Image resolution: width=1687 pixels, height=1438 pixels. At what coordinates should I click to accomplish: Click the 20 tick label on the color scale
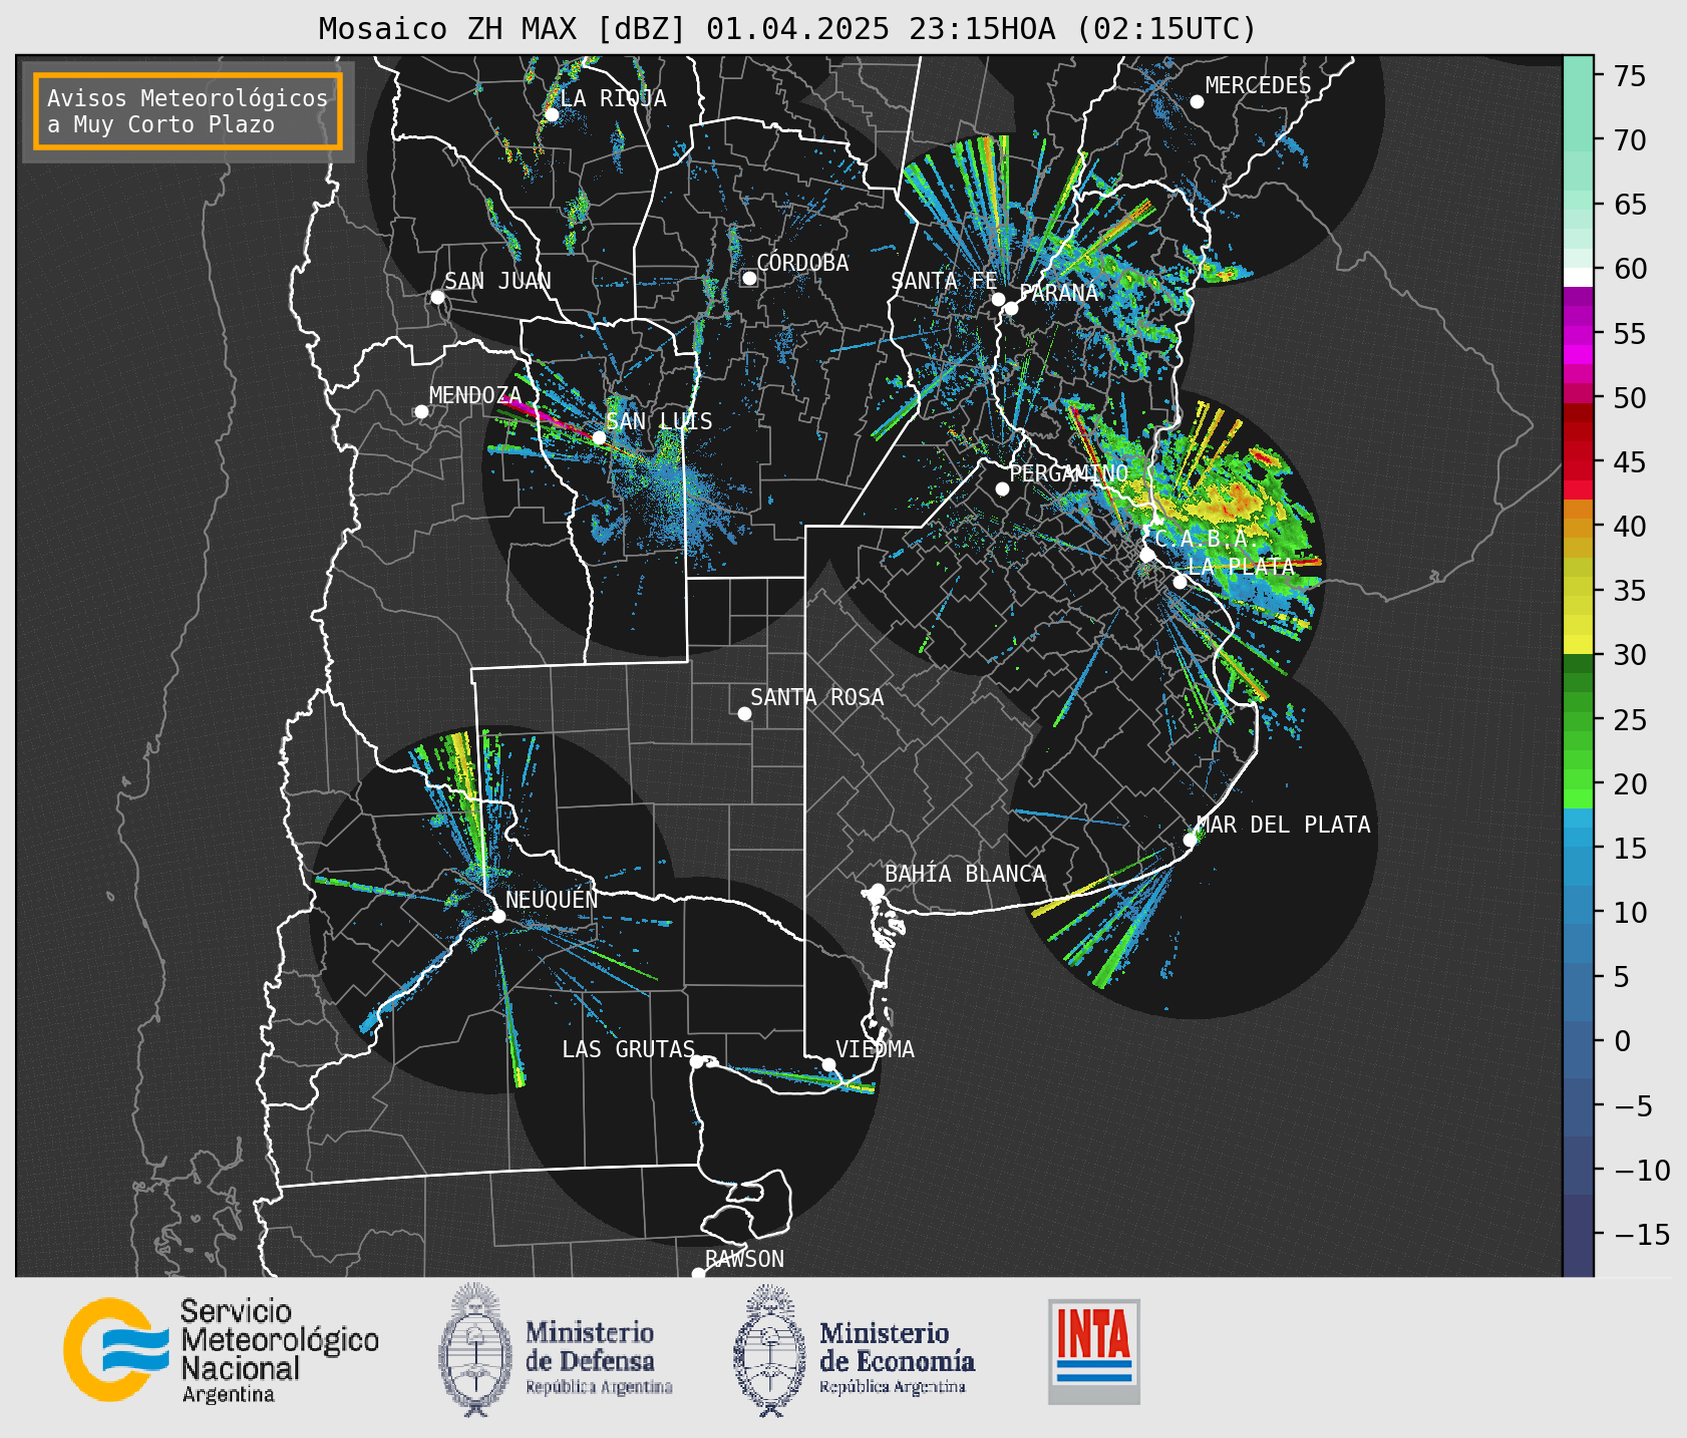1628,784
